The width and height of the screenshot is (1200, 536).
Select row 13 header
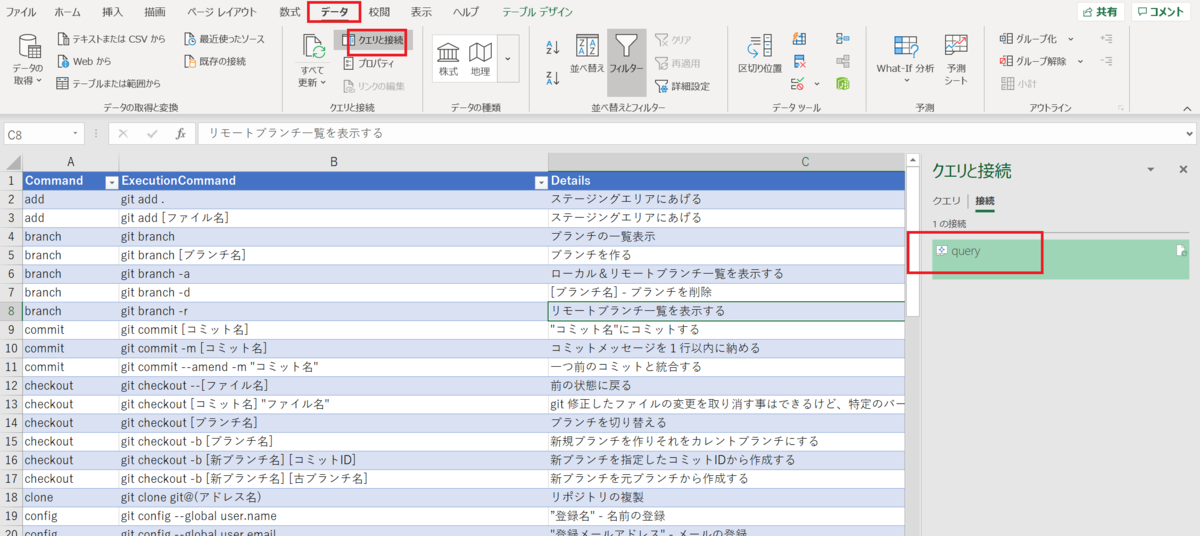11,404
